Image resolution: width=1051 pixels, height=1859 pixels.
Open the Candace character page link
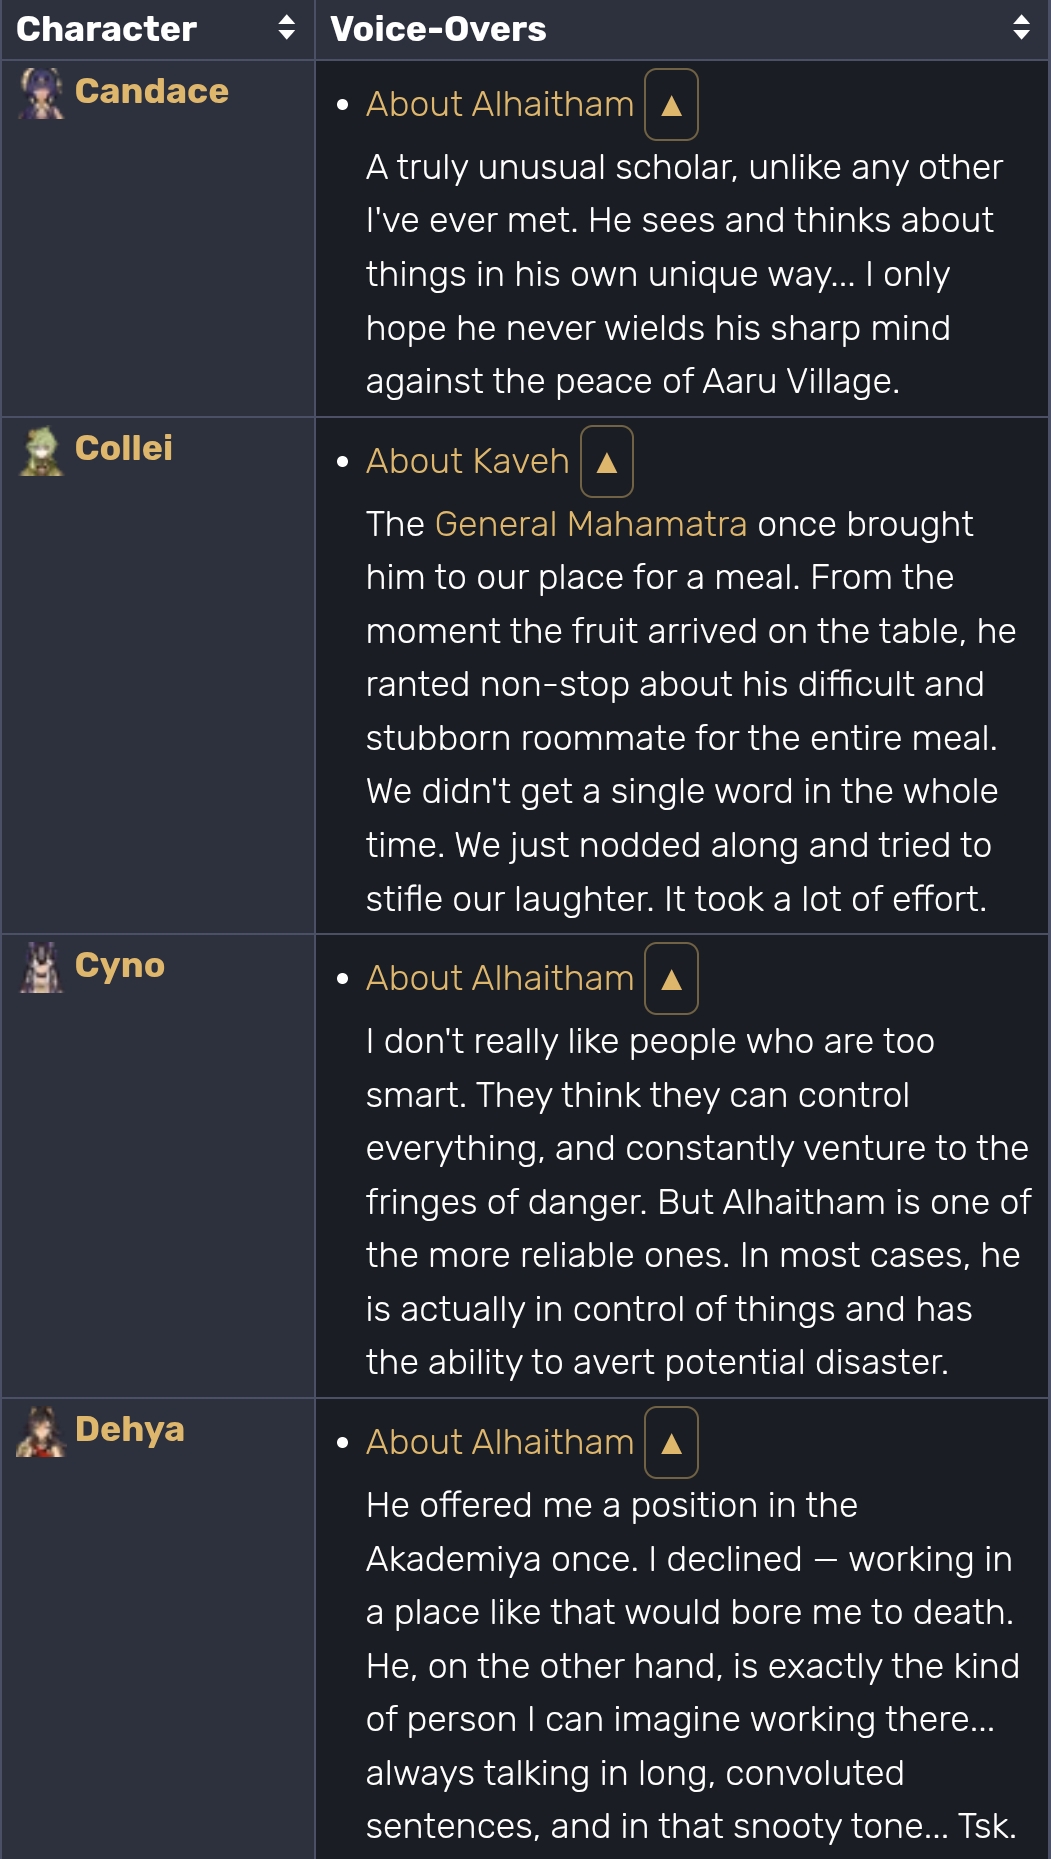[x=152, y=91]
